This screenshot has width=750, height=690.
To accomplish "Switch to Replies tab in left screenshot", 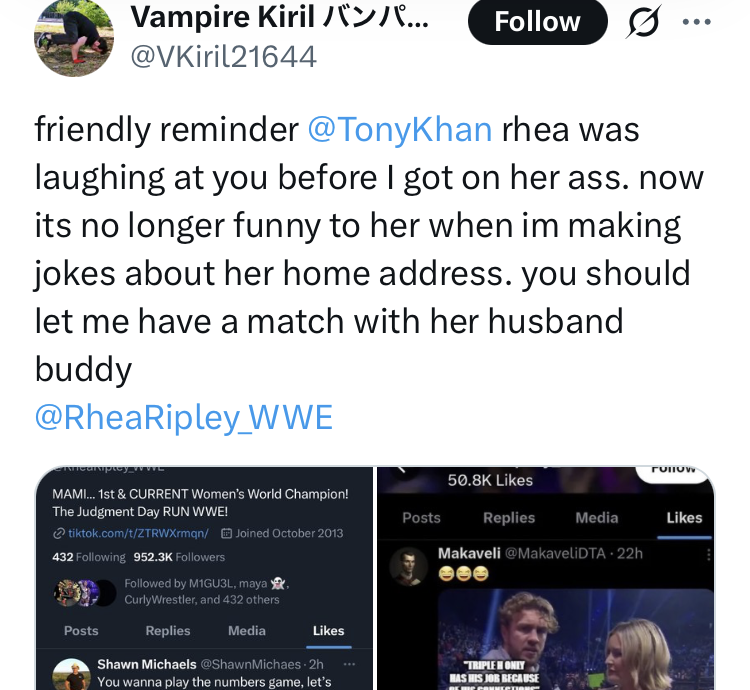I will (x=168, y=631).
